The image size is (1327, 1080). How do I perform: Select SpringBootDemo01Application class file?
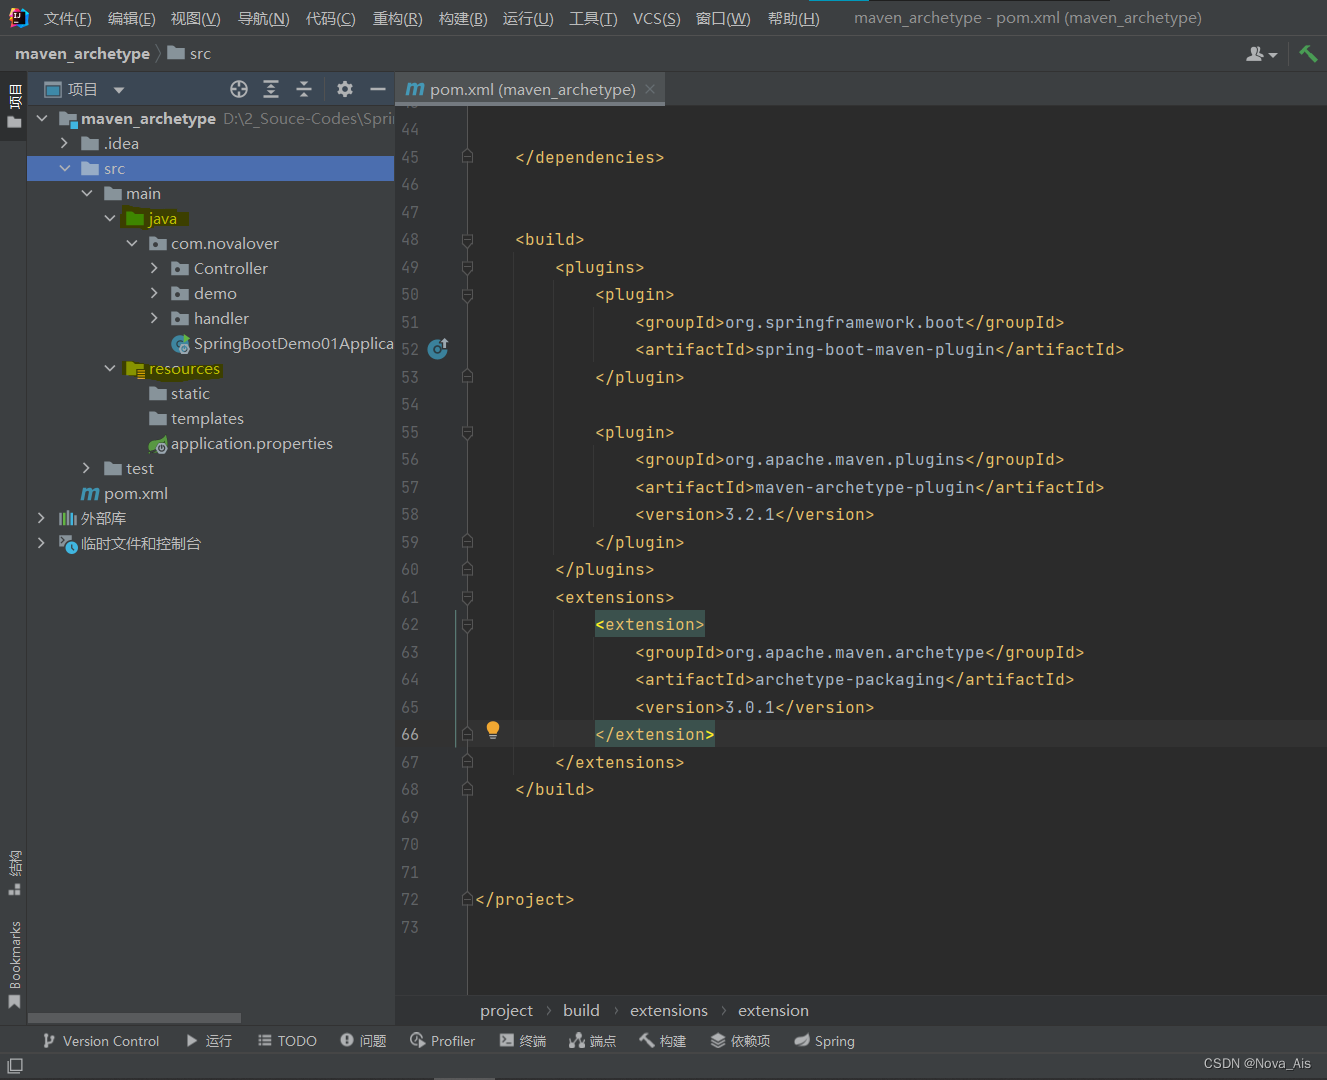[282, 343]
